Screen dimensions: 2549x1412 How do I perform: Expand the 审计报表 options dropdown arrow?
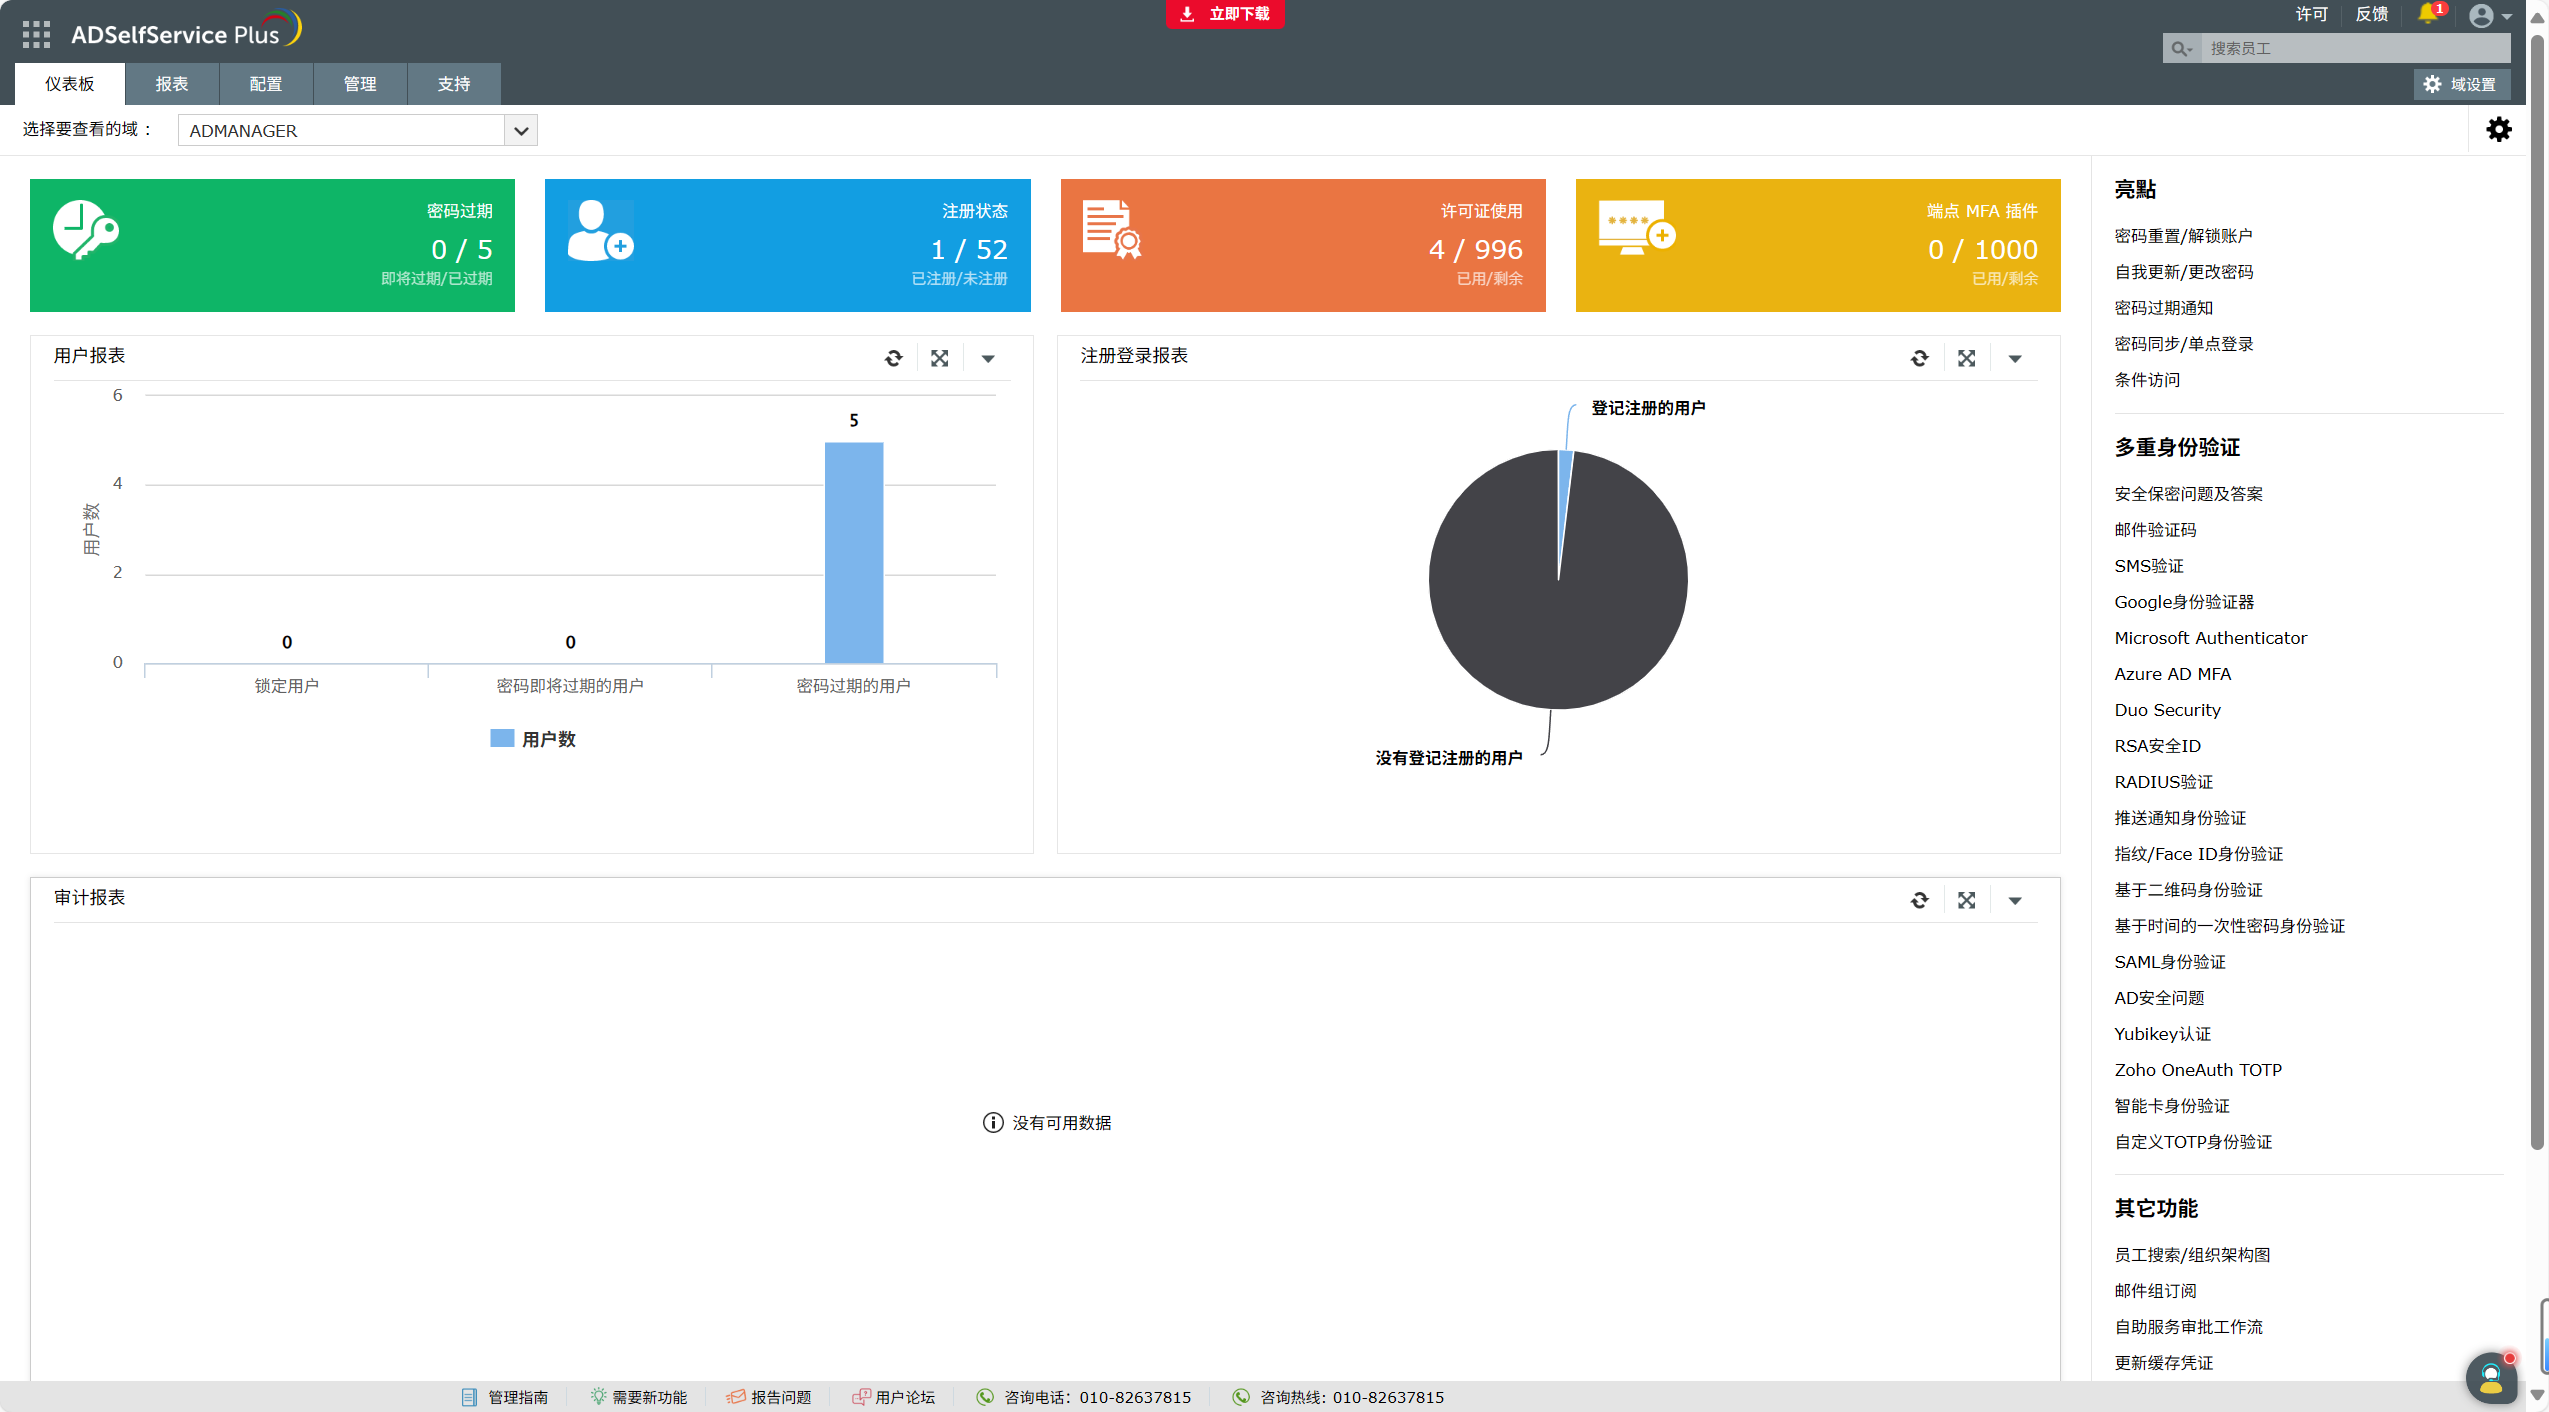pos(2015,900)
